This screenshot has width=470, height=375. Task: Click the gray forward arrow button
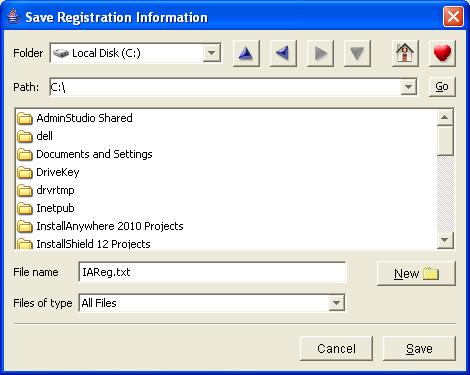coord(320,53)
